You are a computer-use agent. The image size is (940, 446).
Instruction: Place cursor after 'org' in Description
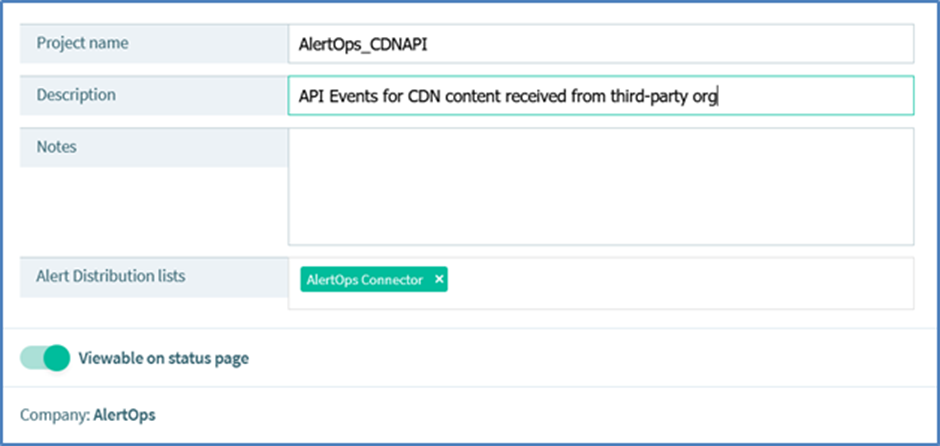click(x=720, y=97)
